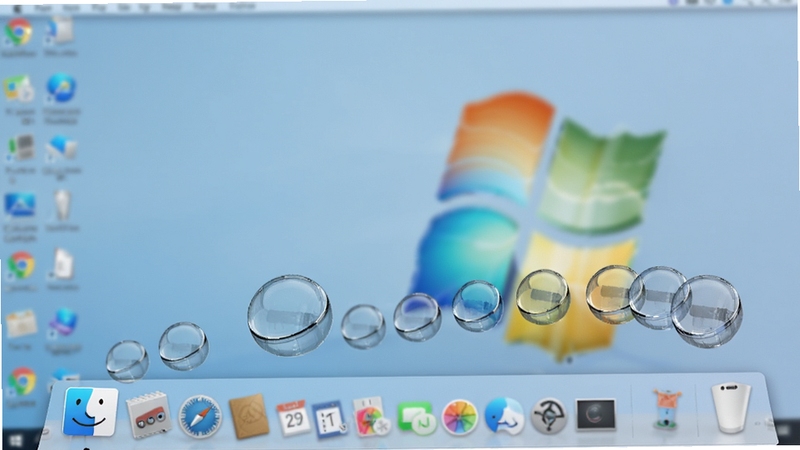800x450 pixels.
Task: Open the gray round compass-like dock icon
Action: click(x=548, y=416)
